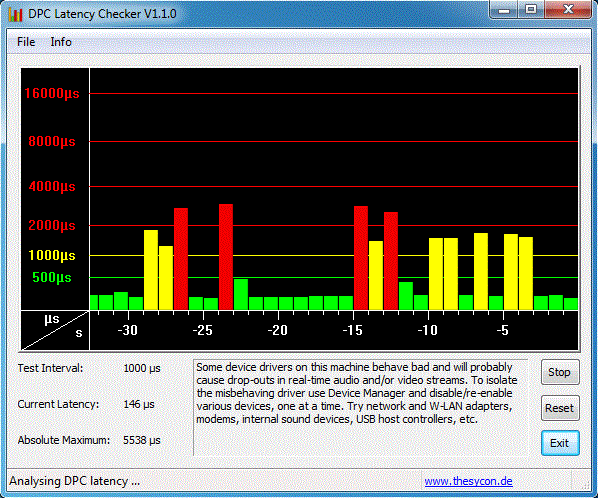Click the Reset button
This screenshot has width=598, height=498.
click(x=559, y=408)
